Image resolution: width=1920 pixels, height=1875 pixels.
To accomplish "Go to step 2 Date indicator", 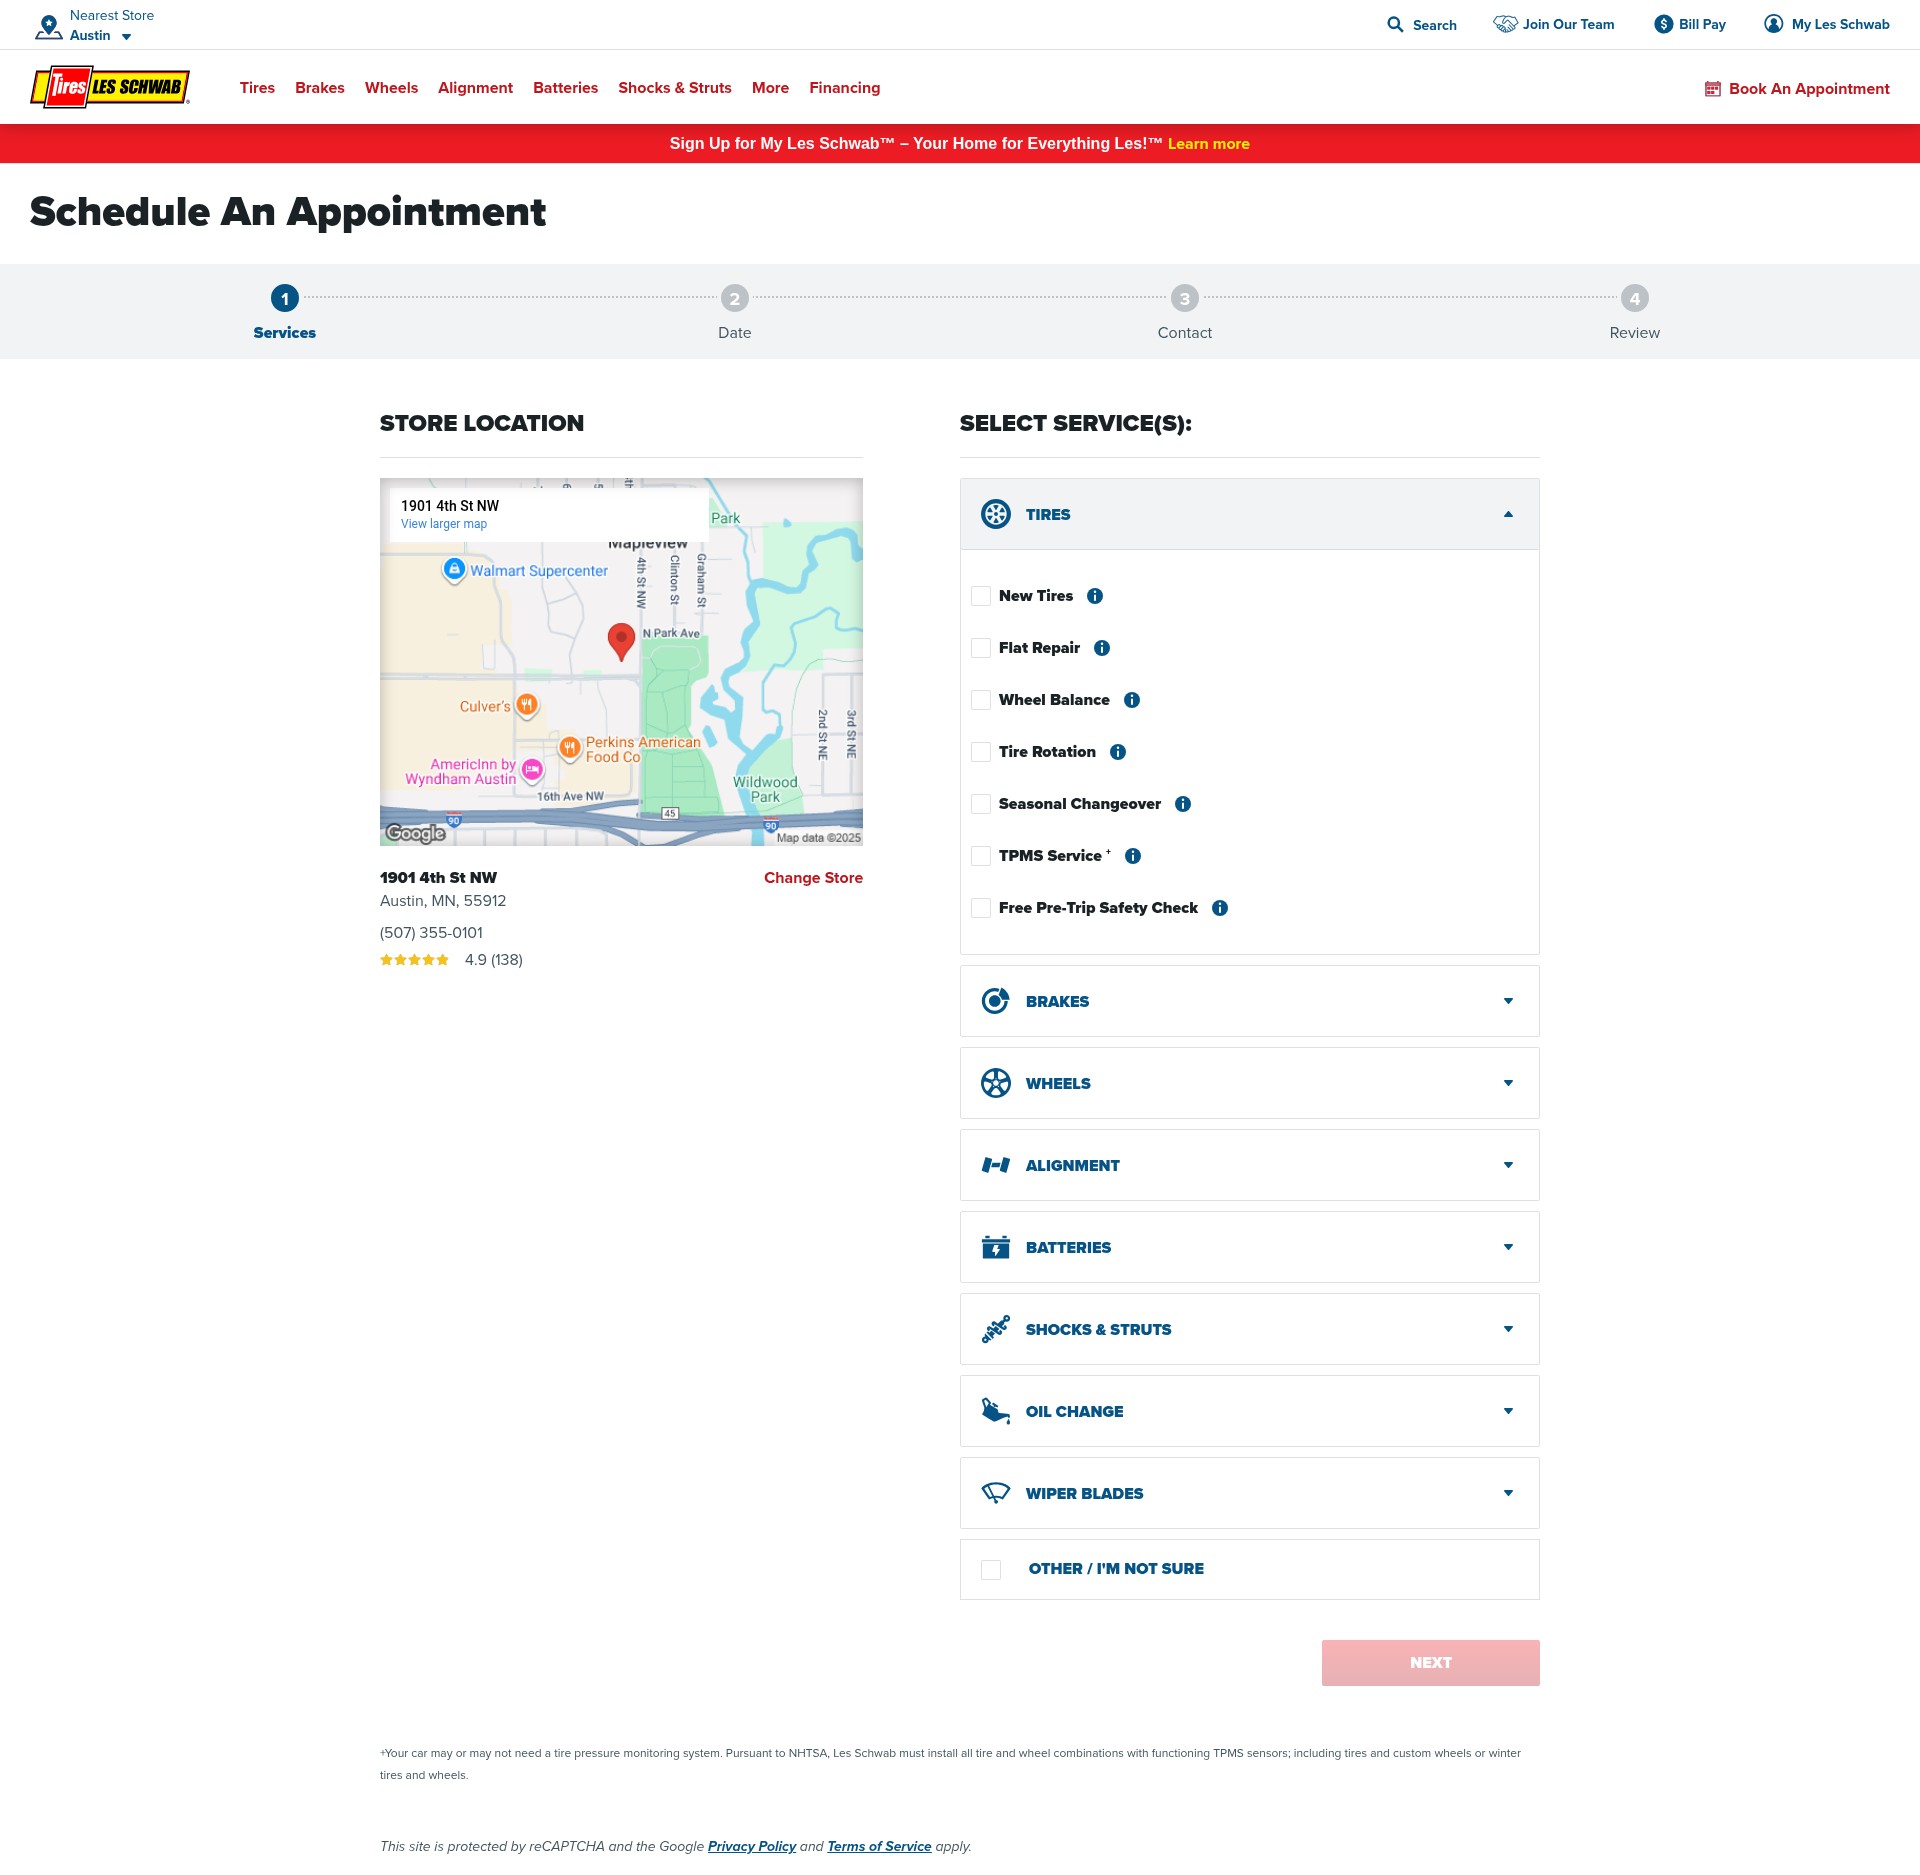I will click(734, 298).
